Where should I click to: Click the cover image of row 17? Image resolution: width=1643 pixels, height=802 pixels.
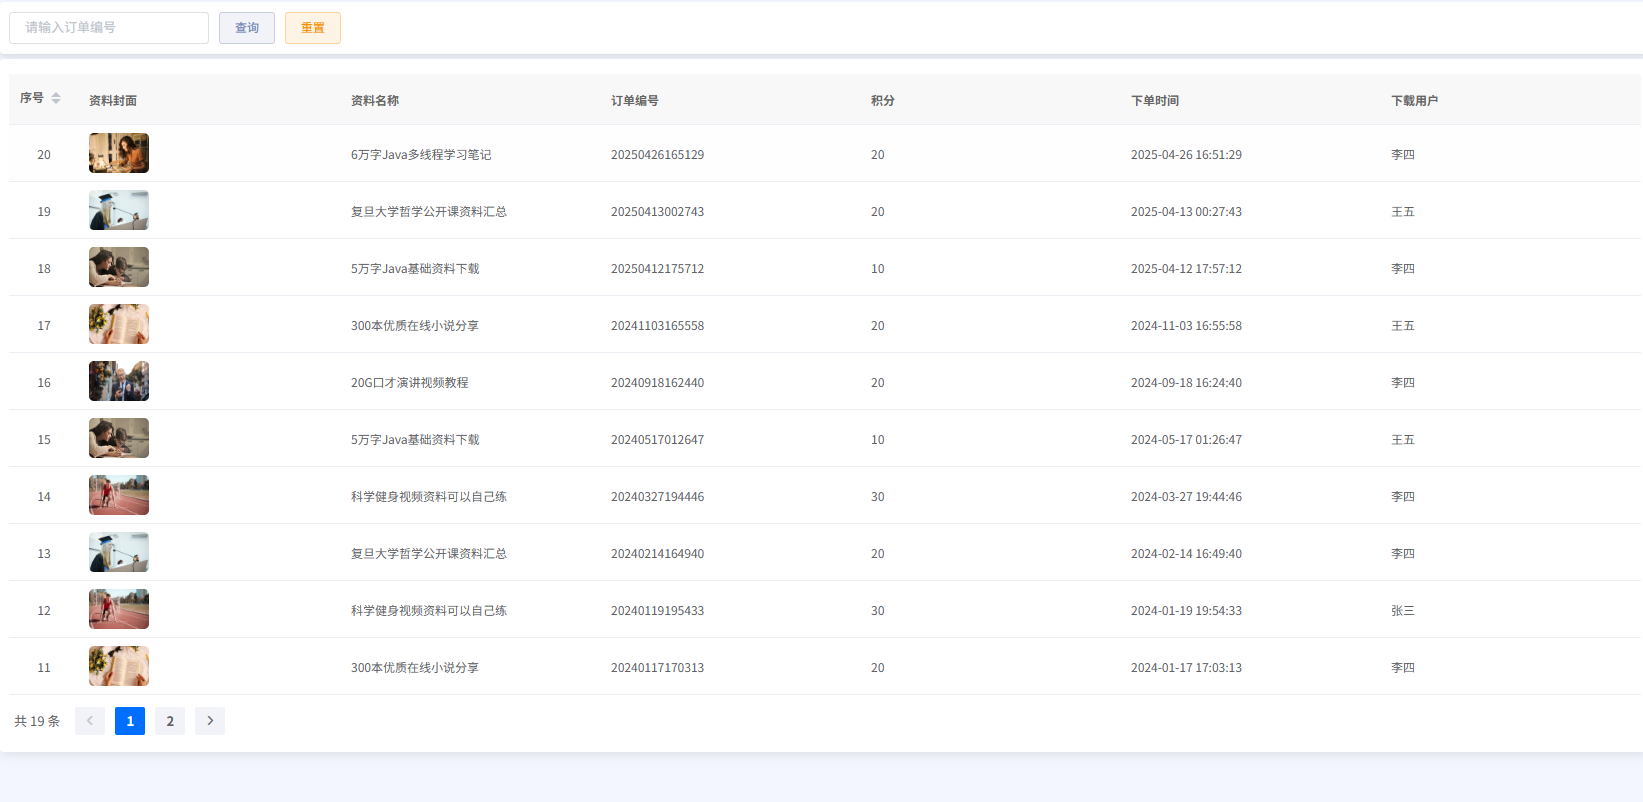(119, 325)
